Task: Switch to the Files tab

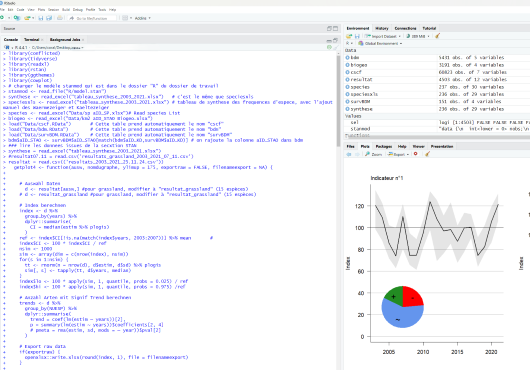Action: click(x=351, y=146)
